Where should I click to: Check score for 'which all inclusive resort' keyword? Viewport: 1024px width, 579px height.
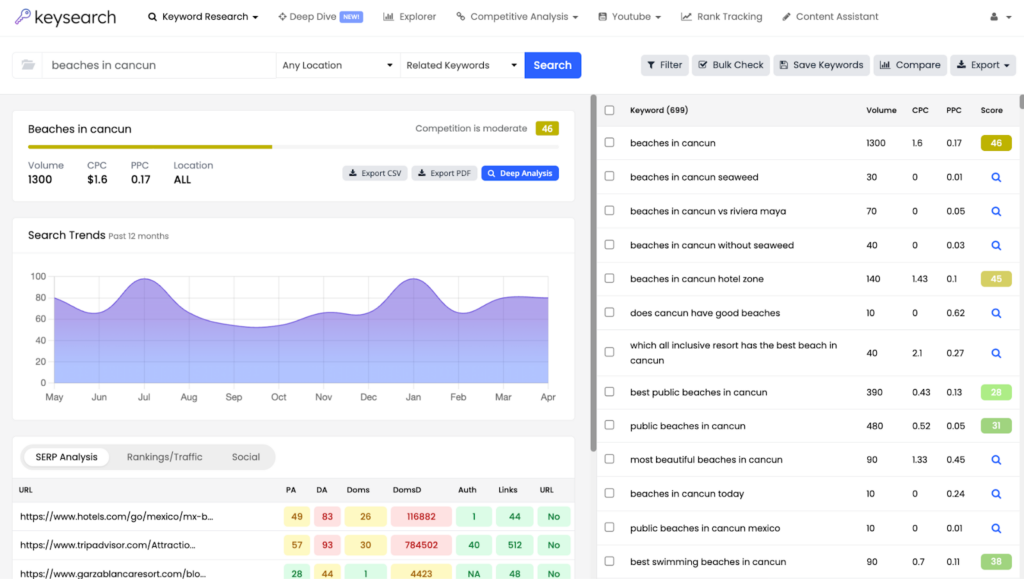pyautogui.click(x=996, y=353)
